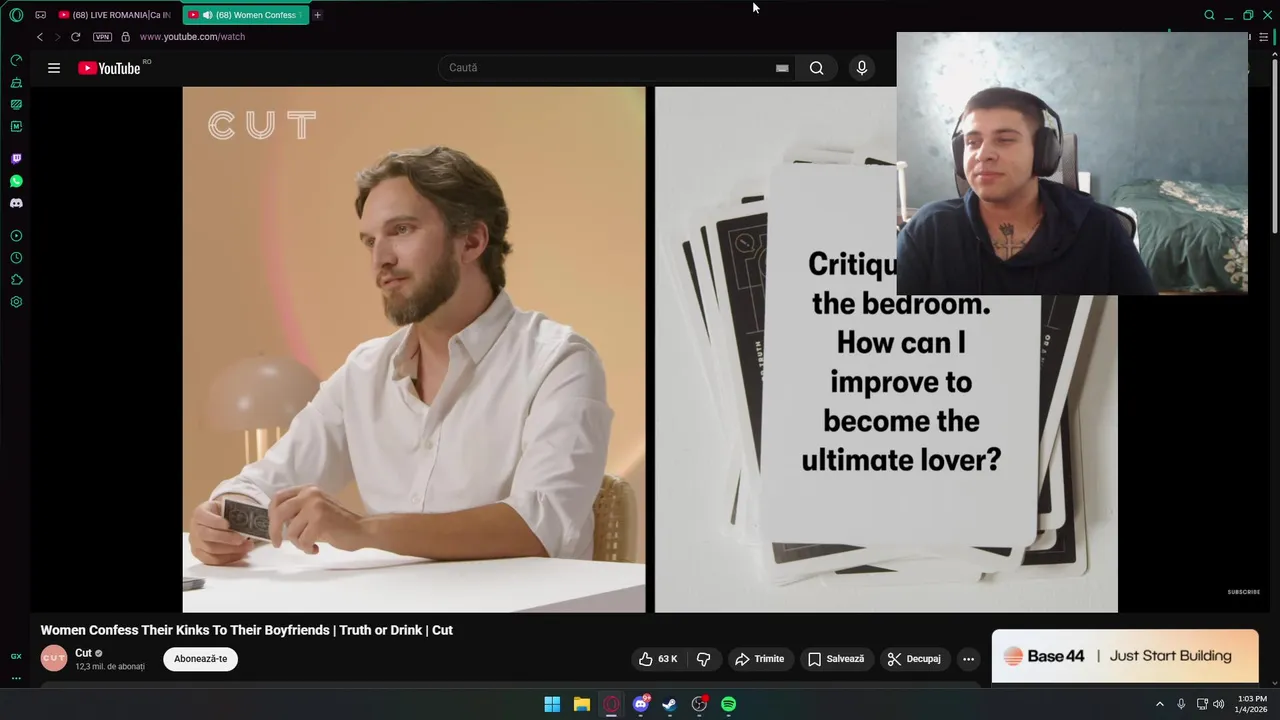Click the SUBSCRIBE overlay in video corner
The width and height of the screenshot is (1280, 720).
point(1244,592)
